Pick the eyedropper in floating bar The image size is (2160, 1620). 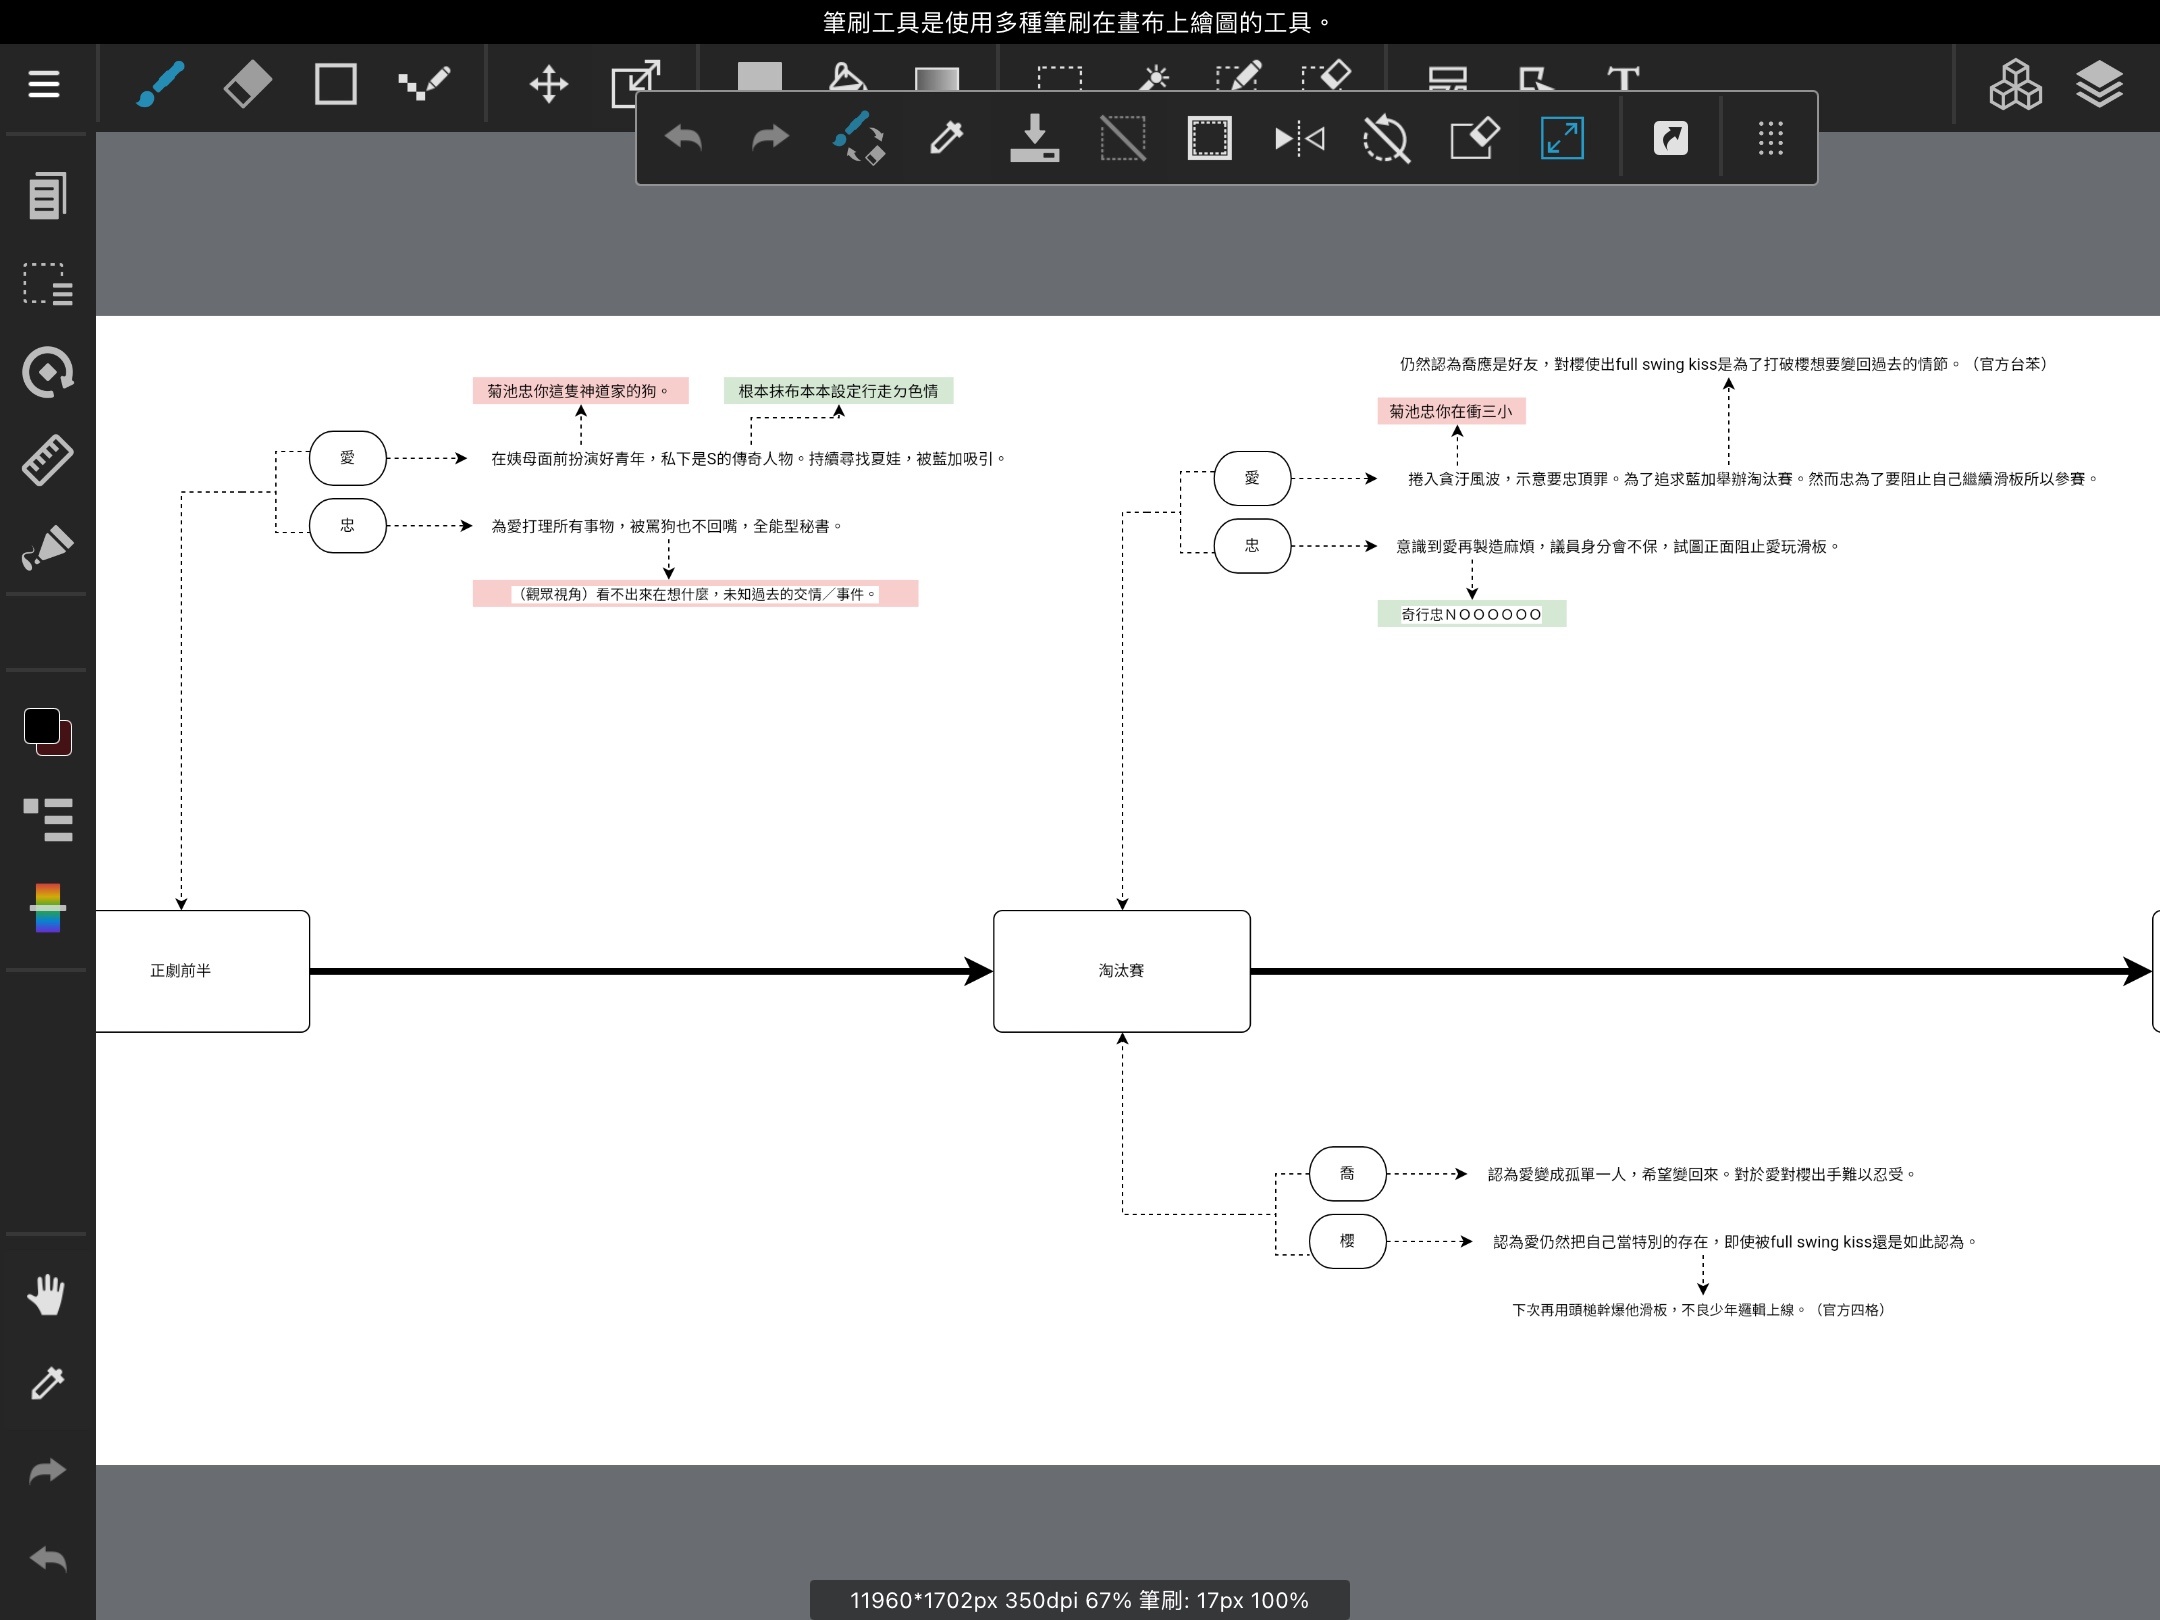click(946, 138)
